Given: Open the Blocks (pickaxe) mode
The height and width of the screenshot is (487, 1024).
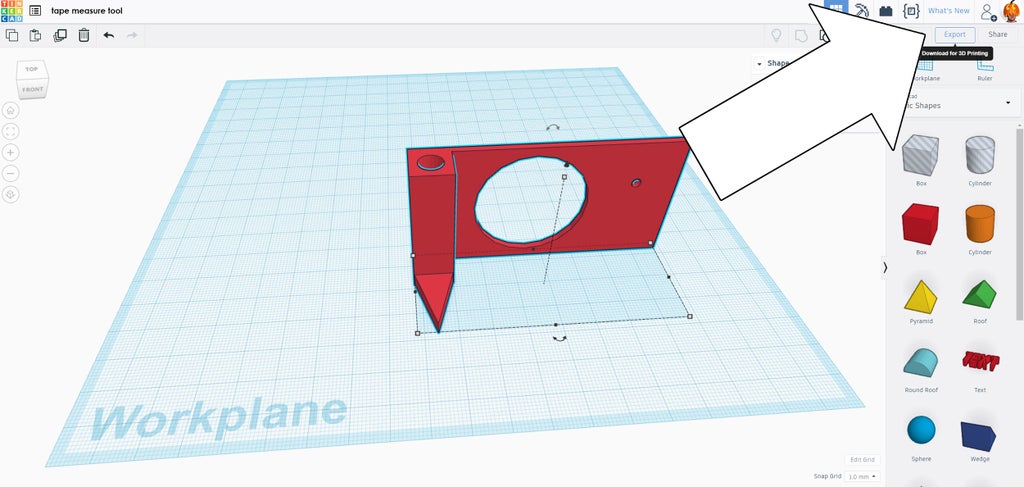Looking at the screenshot, I should click(x=862, y=10).
